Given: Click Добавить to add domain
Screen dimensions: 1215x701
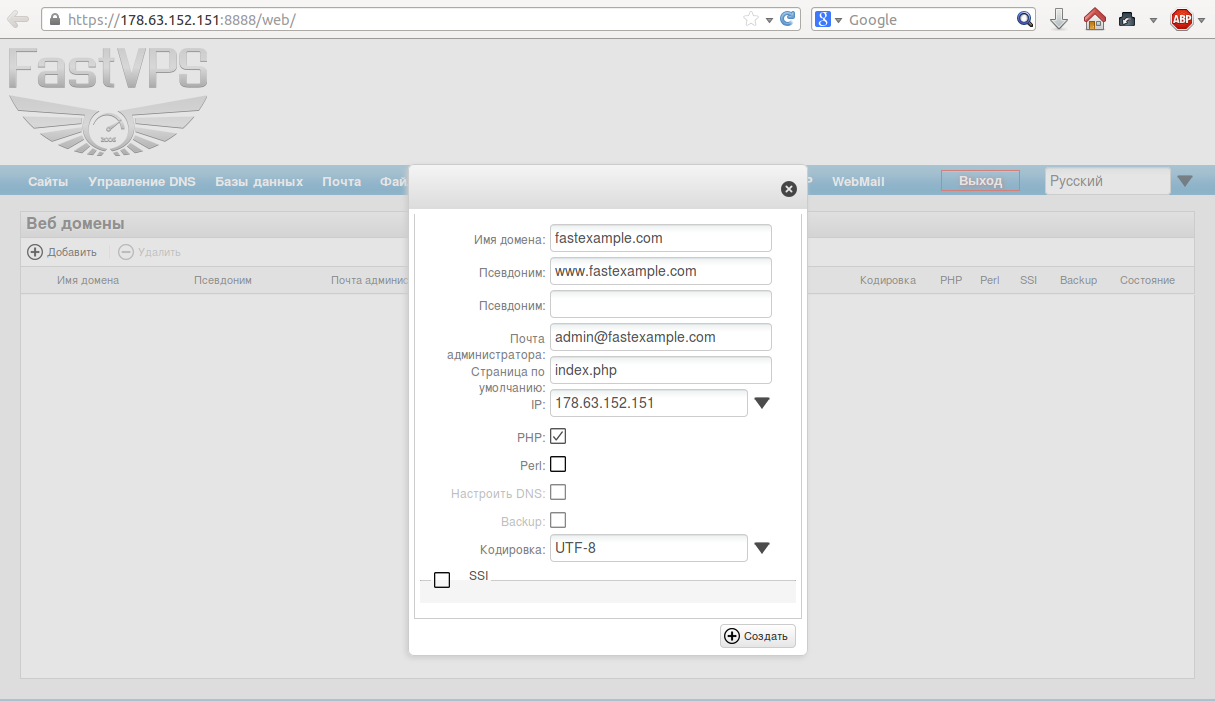Looking at the screenshot, I should [x=62, y=252].
